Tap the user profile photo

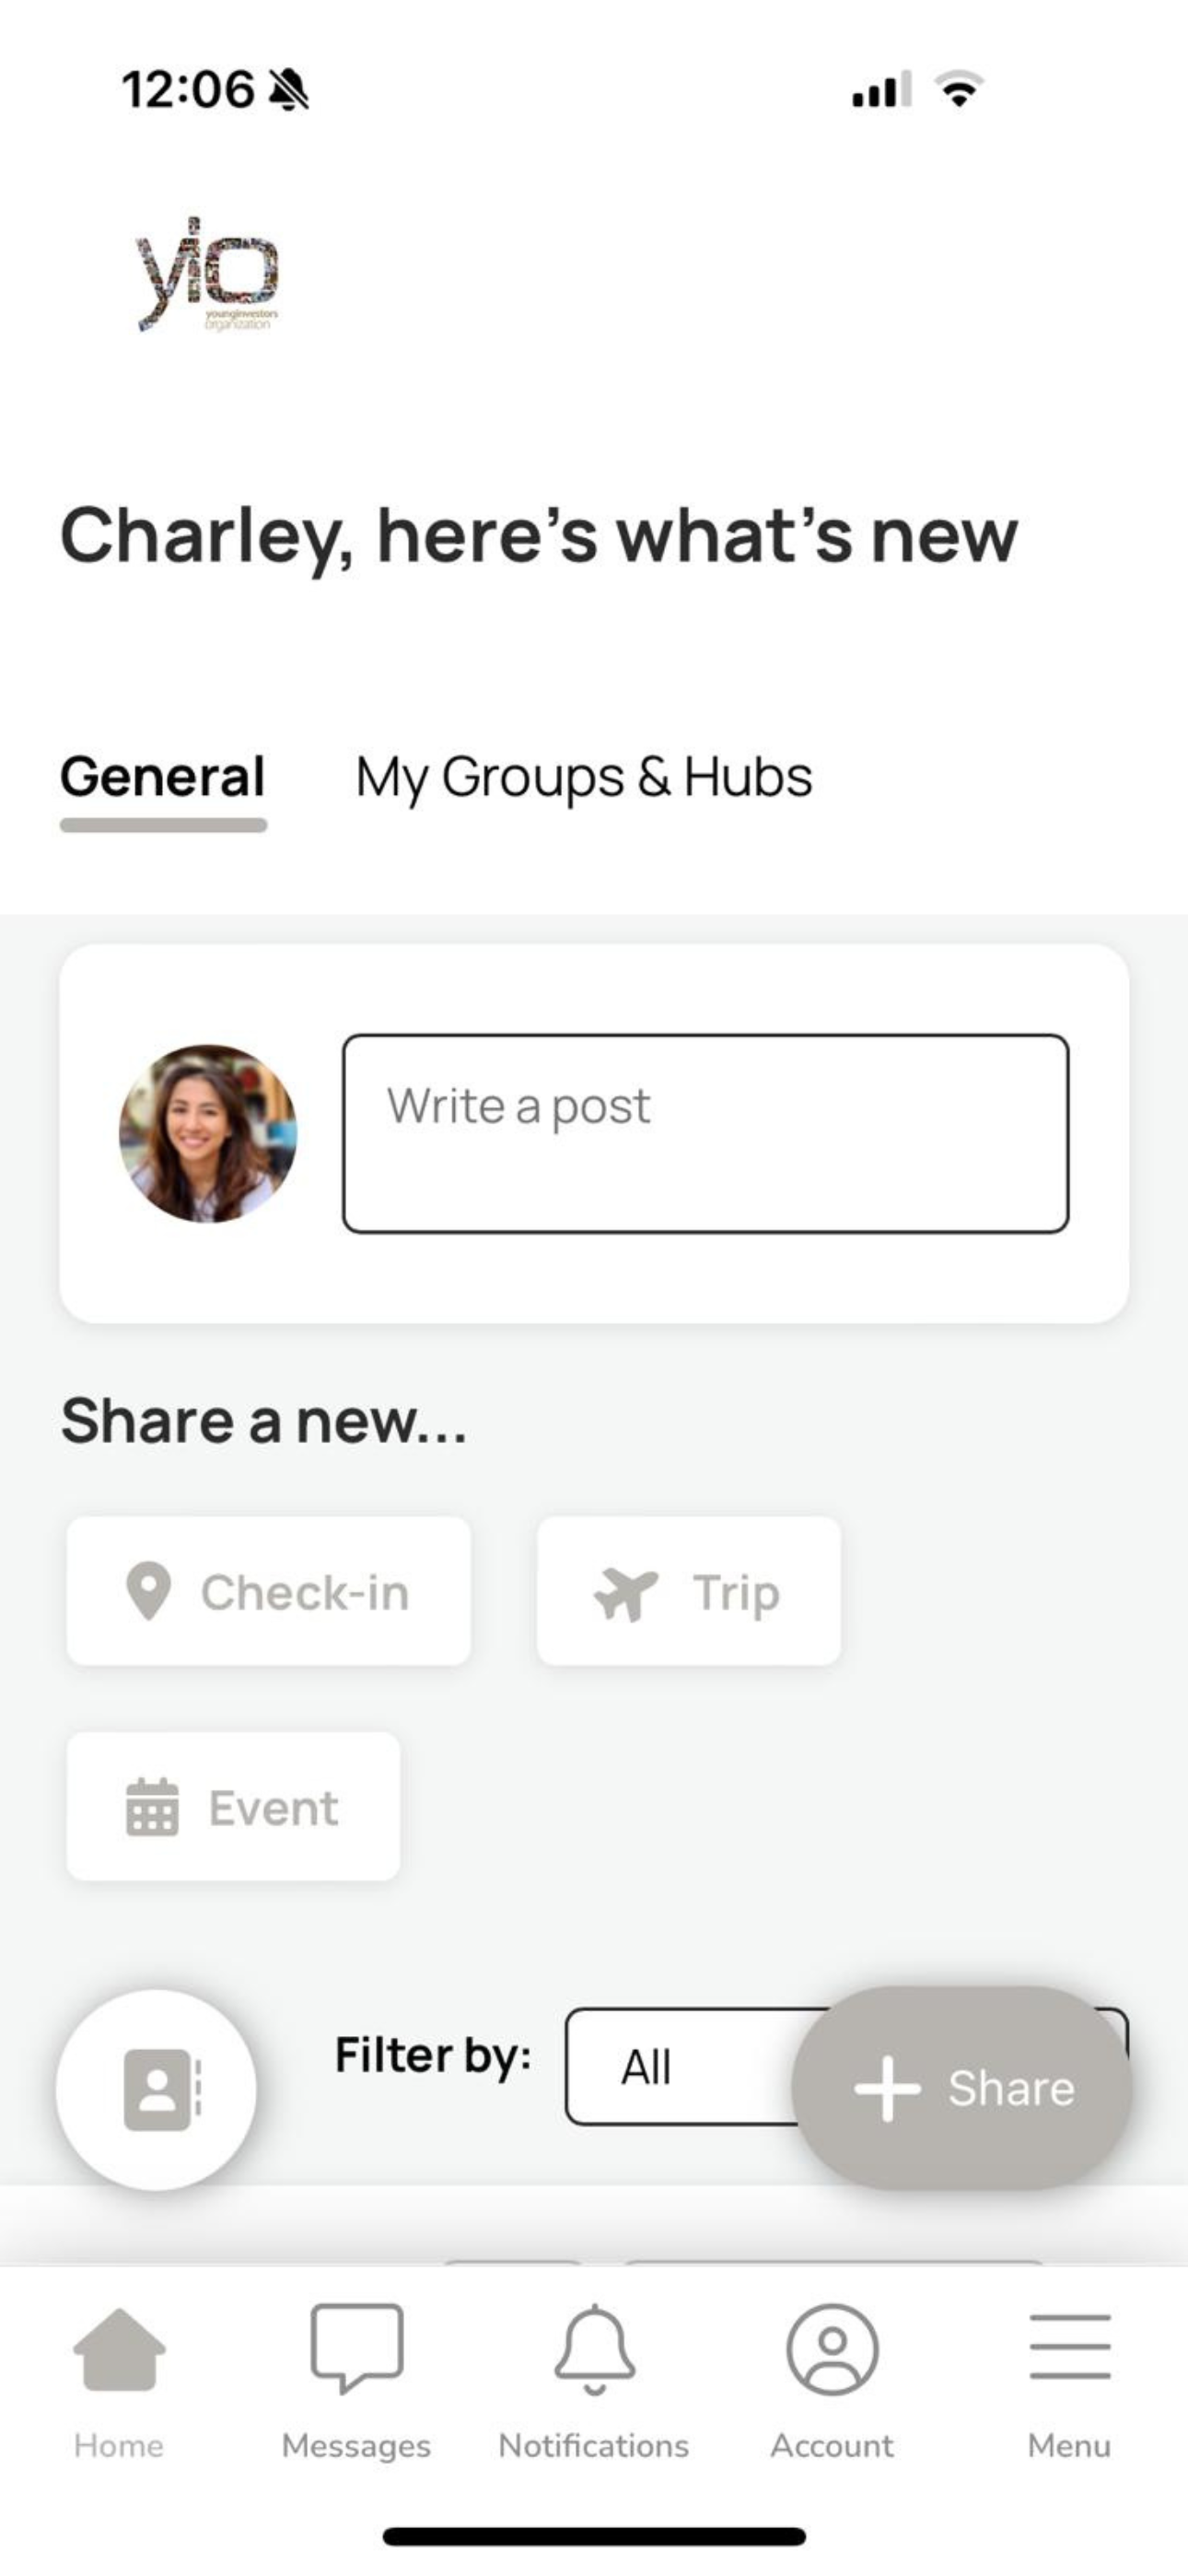pos(208,1133)
